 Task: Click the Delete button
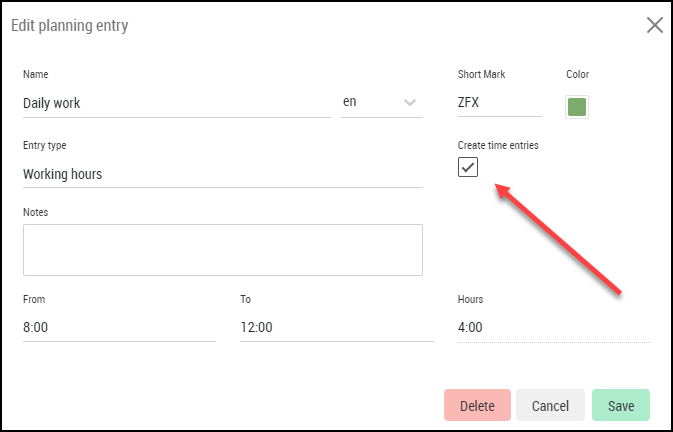[477, 405]
